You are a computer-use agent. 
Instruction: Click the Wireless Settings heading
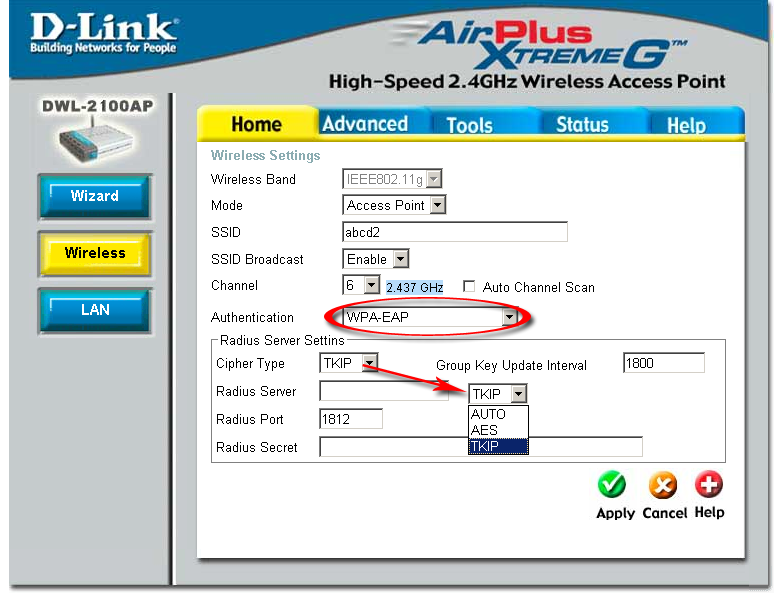pos(265,155)
